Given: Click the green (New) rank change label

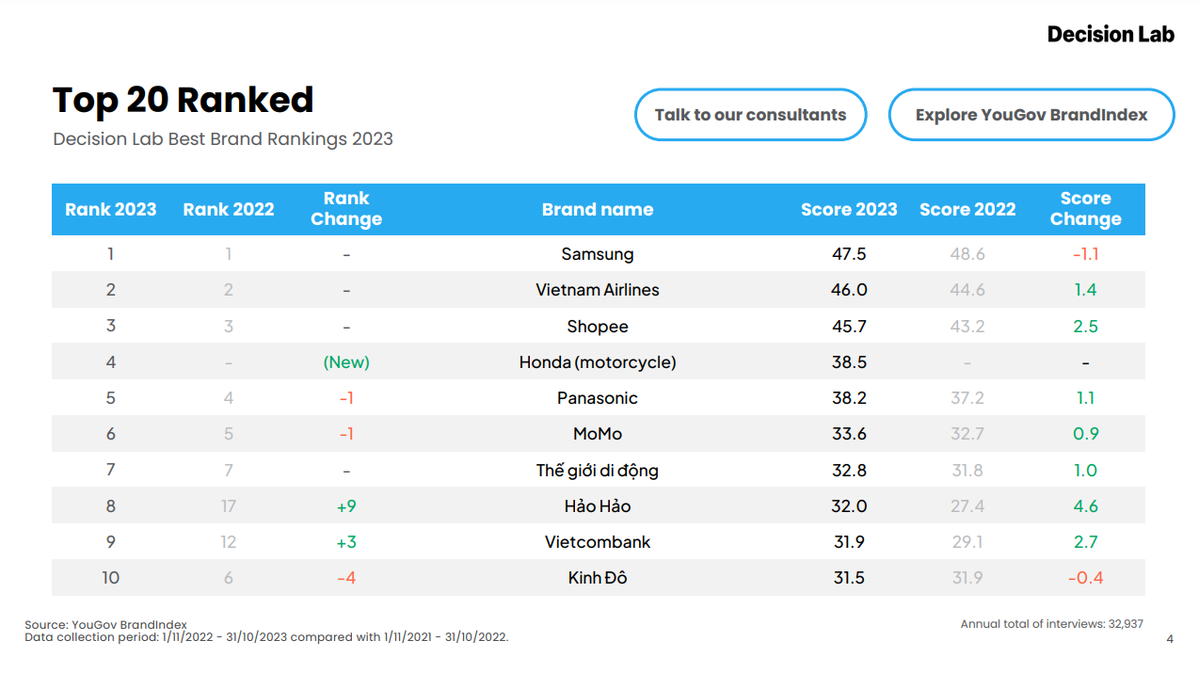Looking at the screenshot, I should click(346, 362).
